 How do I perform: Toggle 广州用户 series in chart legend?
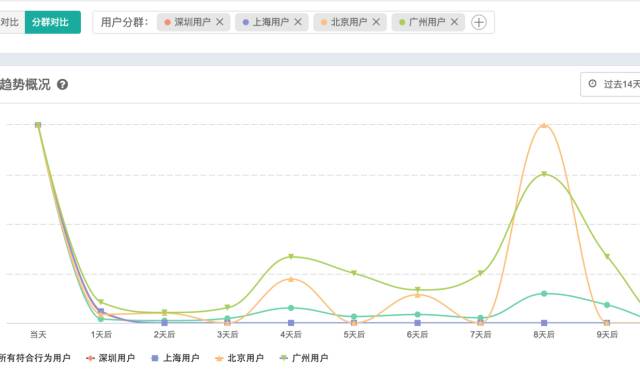(304, 358)
